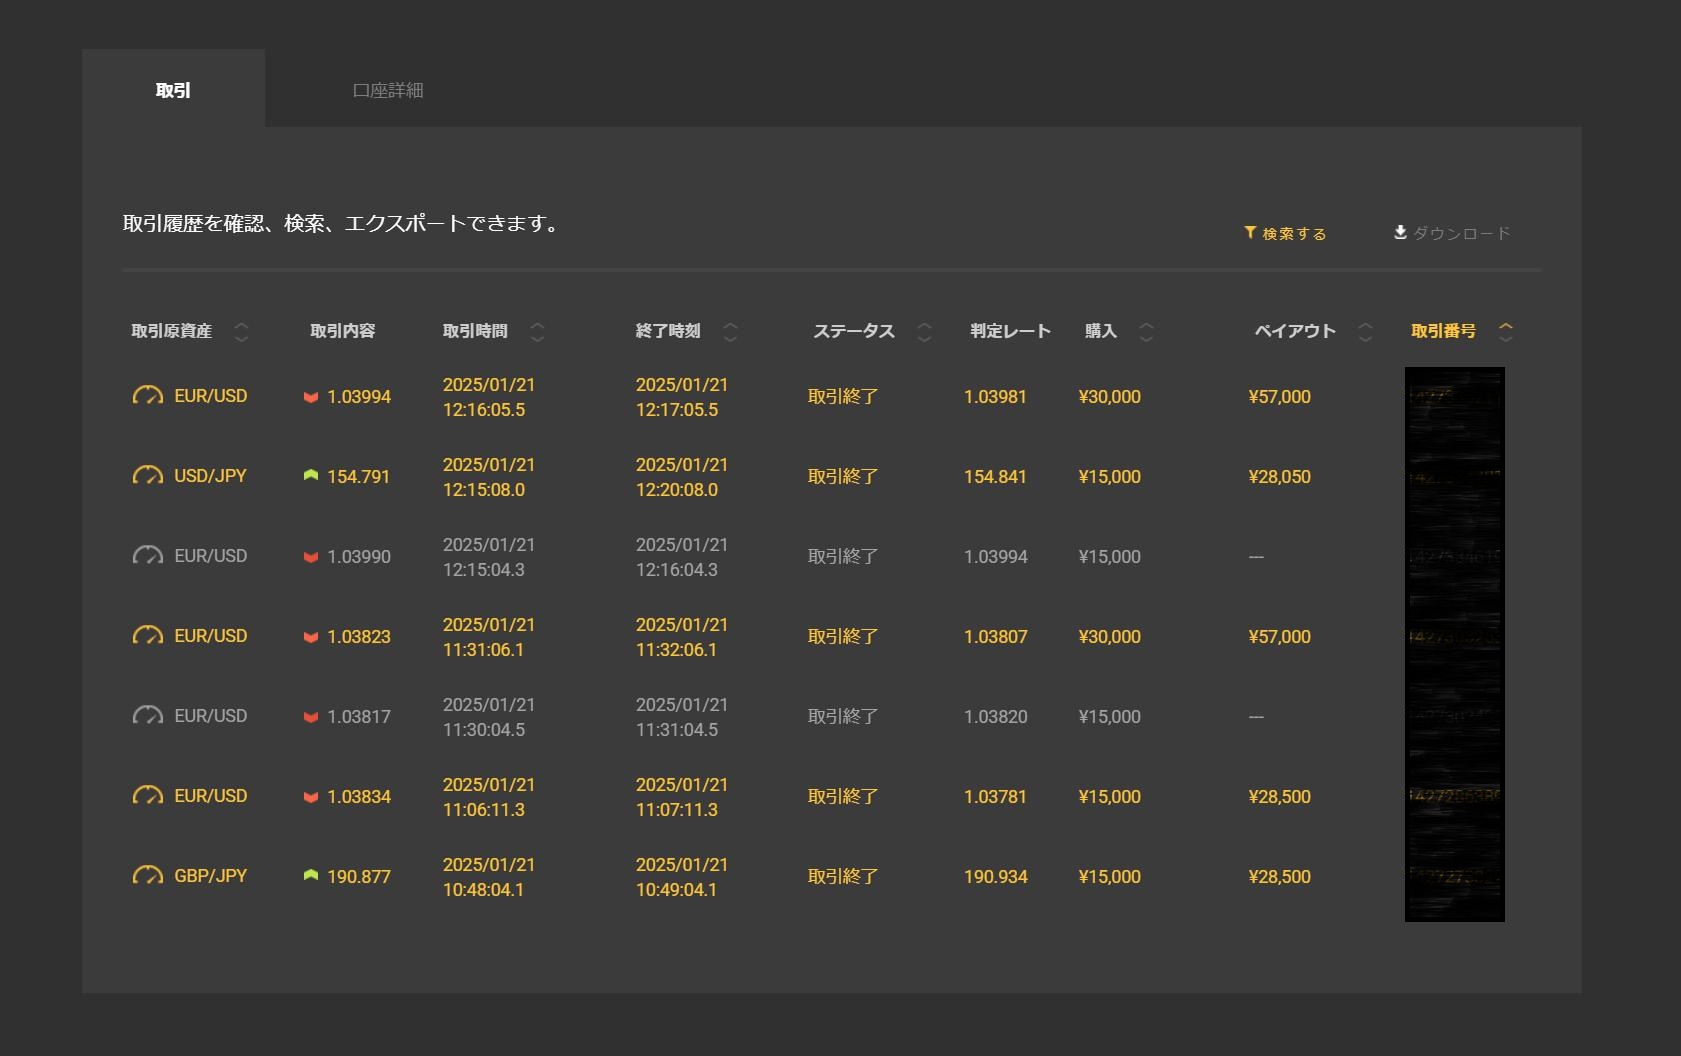Select the ¥28,050 payout cell
This screenshot has height=1056, width=1681.
[x=1279, y=477]
